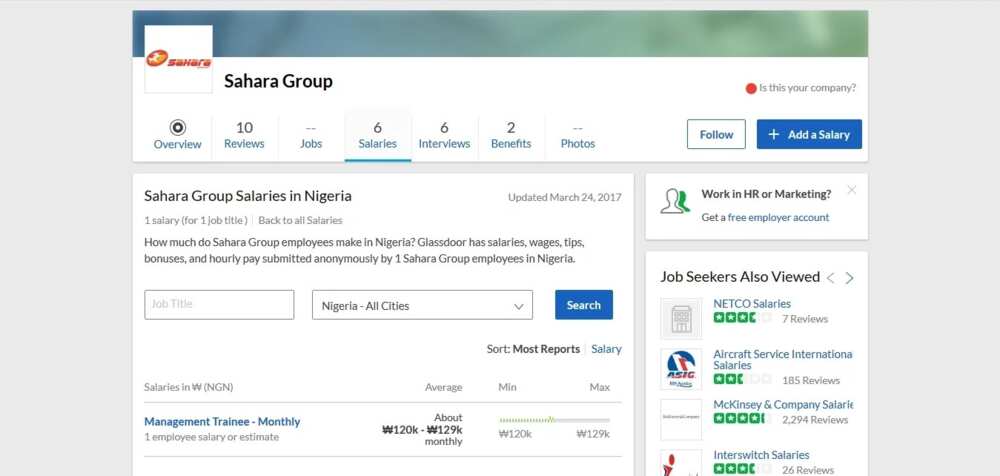The height and width of the screenshot is (476, 1000).
Task: Click the 'Salaries in ₦ (NGN)' column header
Action: tap(189, 387)
